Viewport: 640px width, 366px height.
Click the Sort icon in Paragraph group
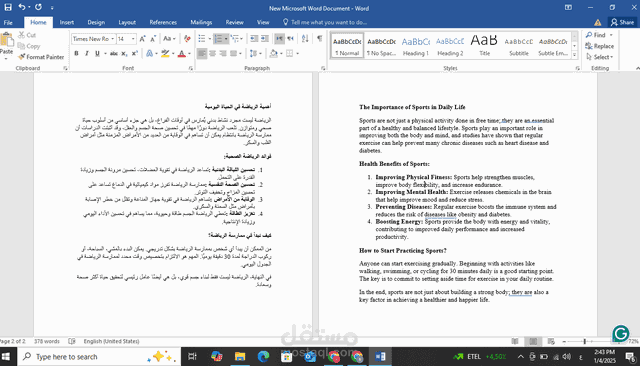(305, 38)
